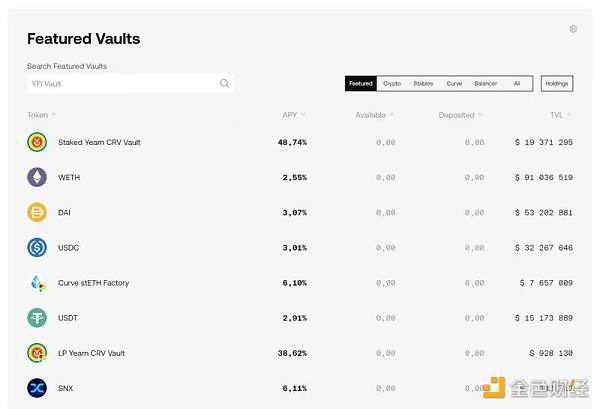Viewport: 600px width, 409px height.
Task: Click the DAI token icon
Action: click(37, 212)
